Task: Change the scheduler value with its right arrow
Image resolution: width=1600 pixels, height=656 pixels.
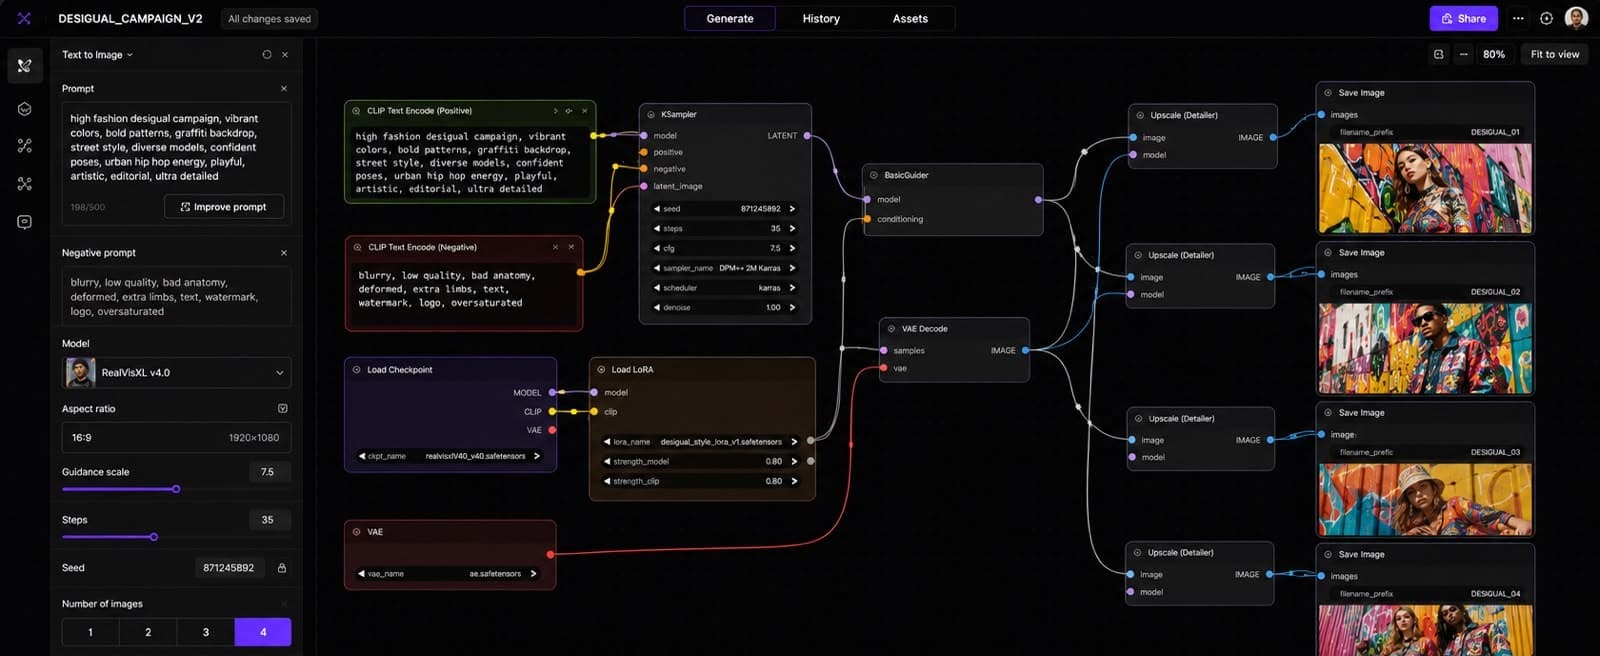Action: tap(792, 288)
